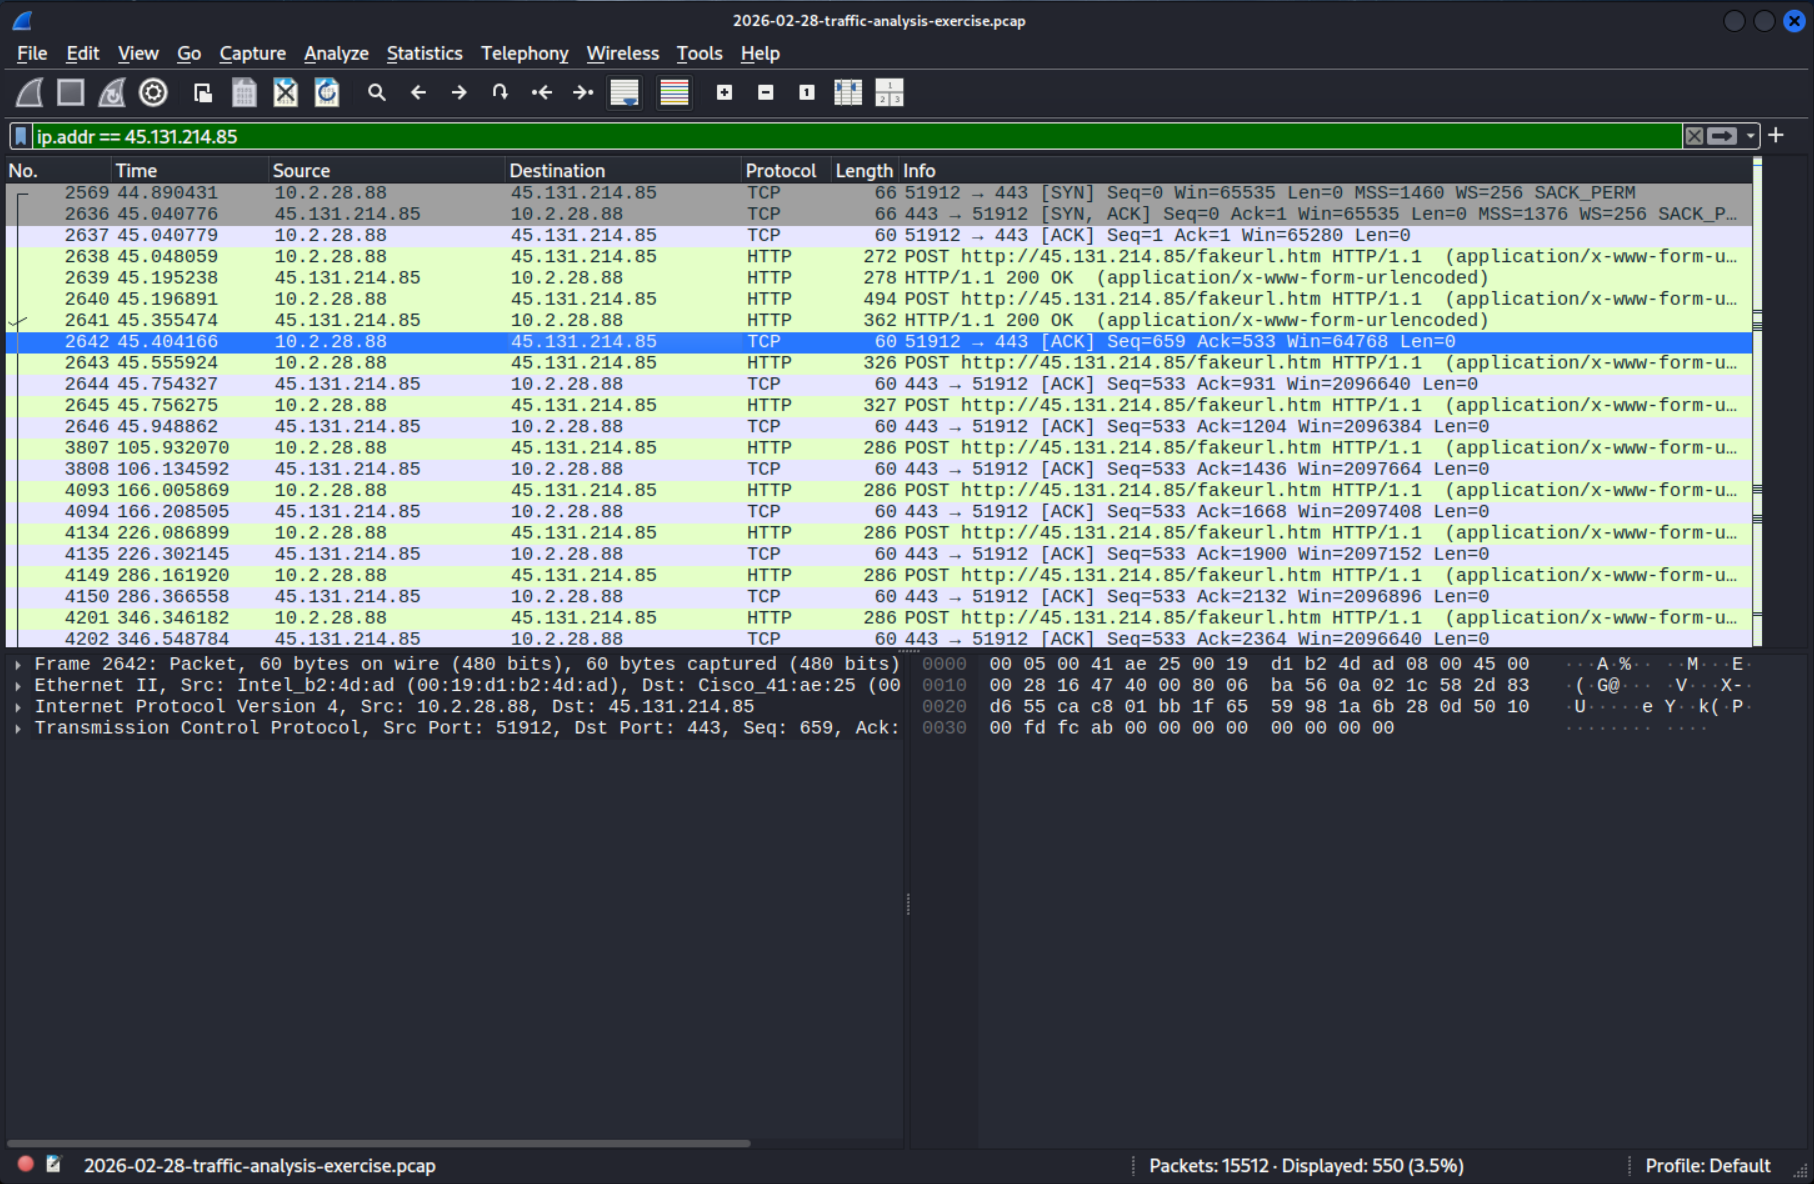The height and width of the screenshot is (1184, 1814).
Task: Open a capture file icon
Action: [x=203, y=93]
